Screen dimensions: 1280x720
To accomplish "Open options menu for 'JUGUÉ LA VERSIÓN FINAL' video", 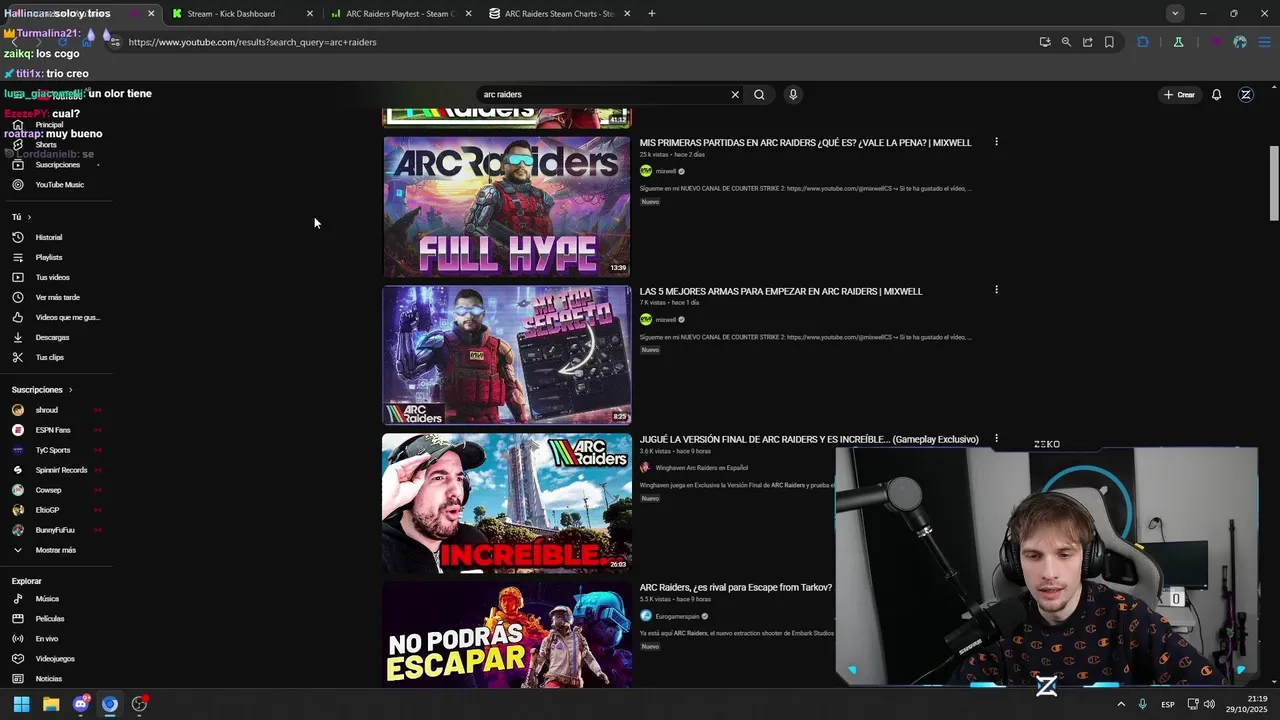I will 996,438.
